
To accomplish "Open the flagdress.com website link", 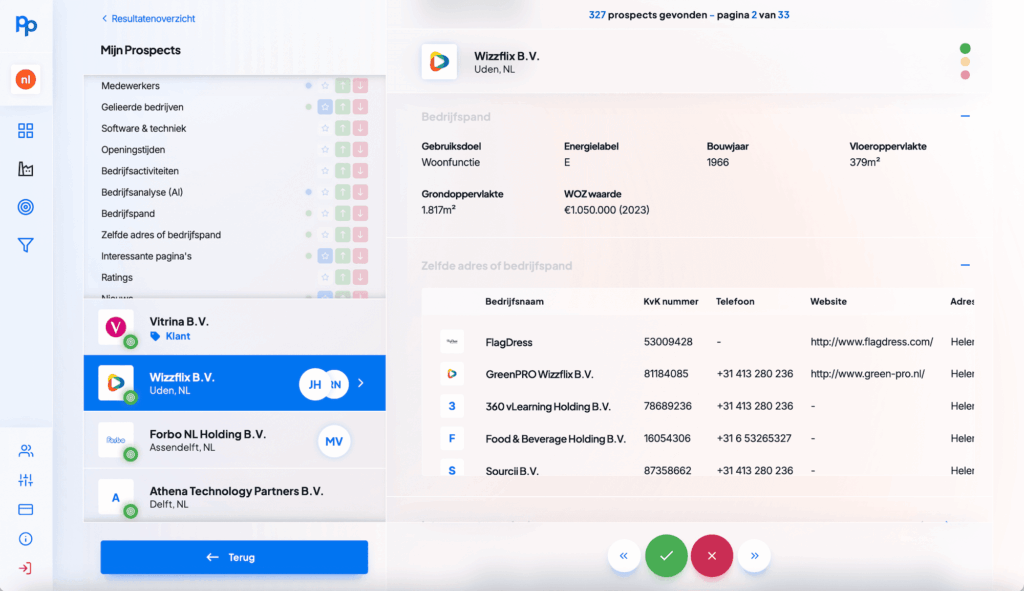I will click(x=871, y=342).
